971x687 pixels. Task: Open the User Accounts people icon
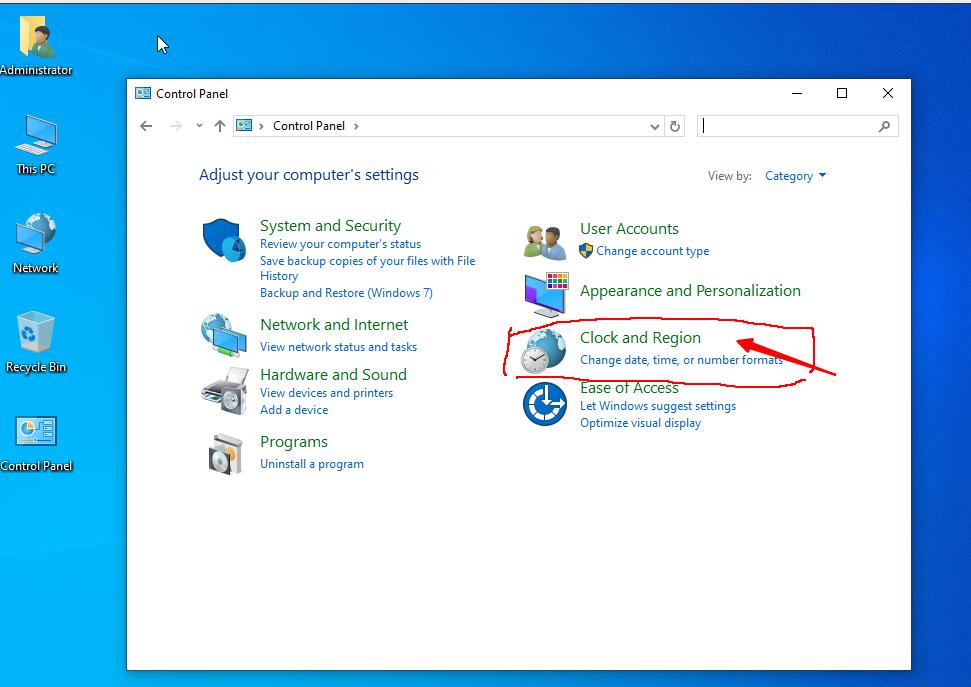click(544, 242)
